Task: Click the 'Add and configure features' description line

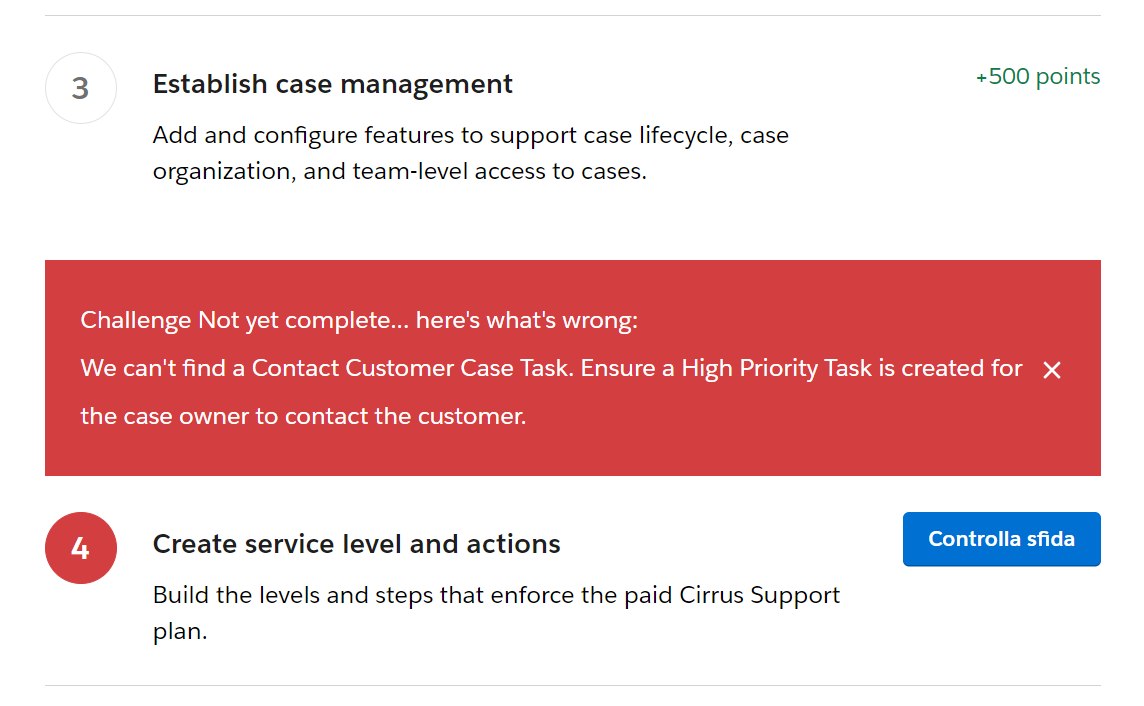Action: (470, 135)
